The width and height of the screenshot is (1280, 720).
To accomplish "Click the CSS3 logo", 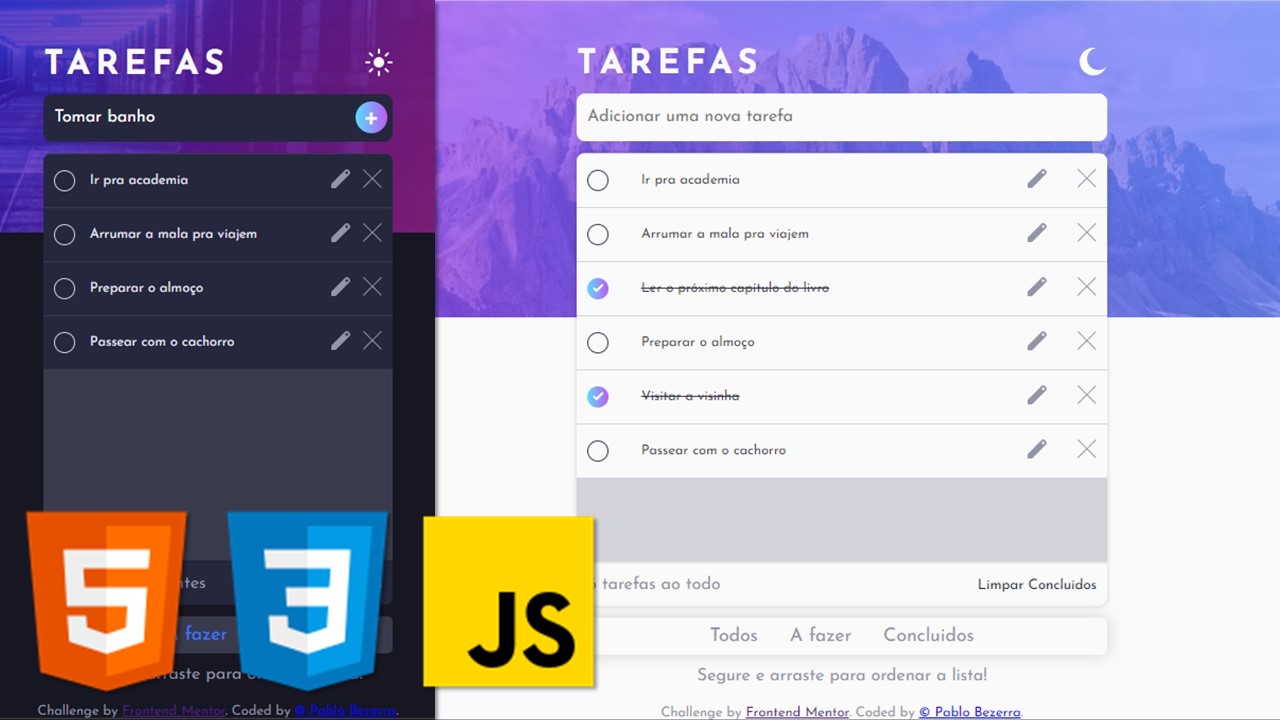I will tap(307, 600).
